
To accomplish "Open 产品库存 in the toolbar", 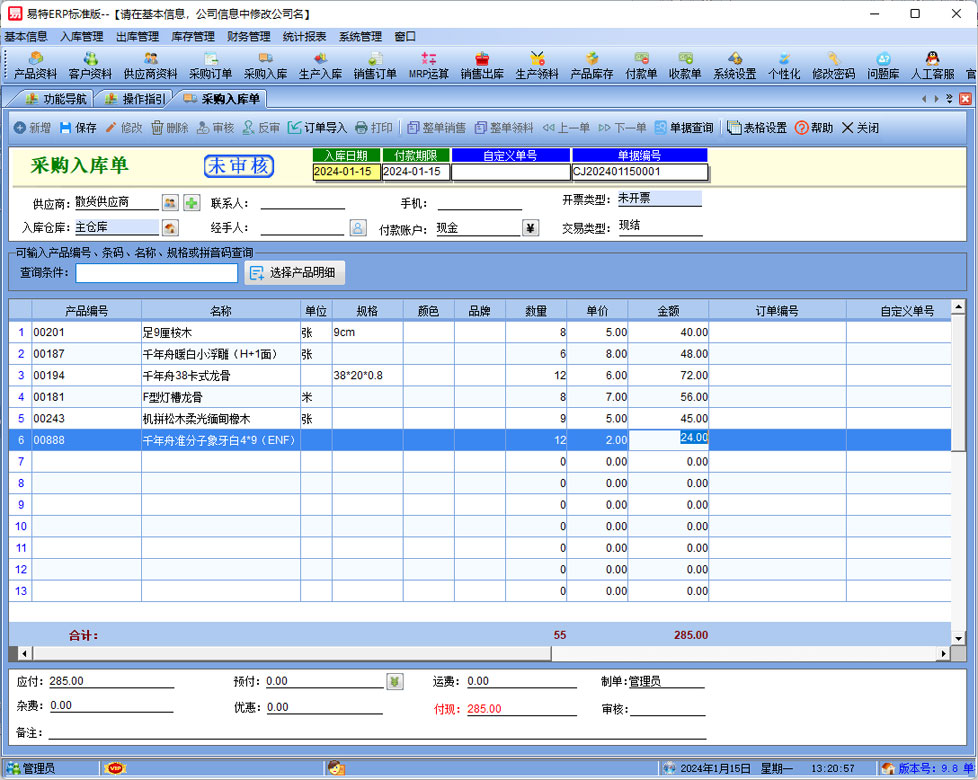I will click(591, 66).
